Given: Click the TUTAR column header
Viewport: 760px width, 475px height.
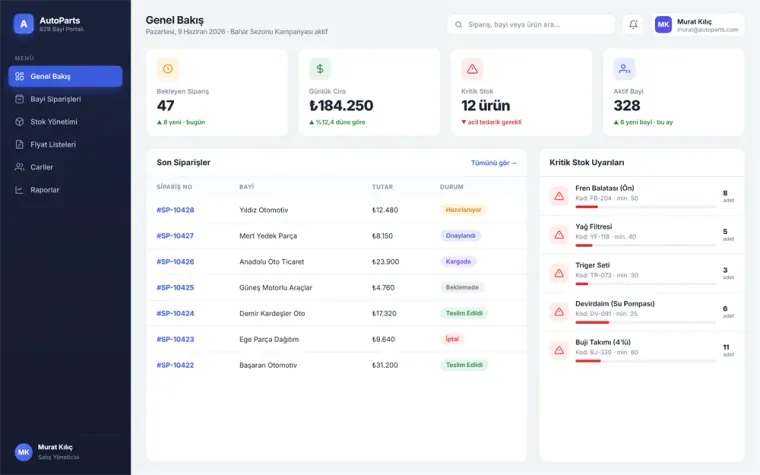Looking at the screenshot, I should click(x=382, y=187).
